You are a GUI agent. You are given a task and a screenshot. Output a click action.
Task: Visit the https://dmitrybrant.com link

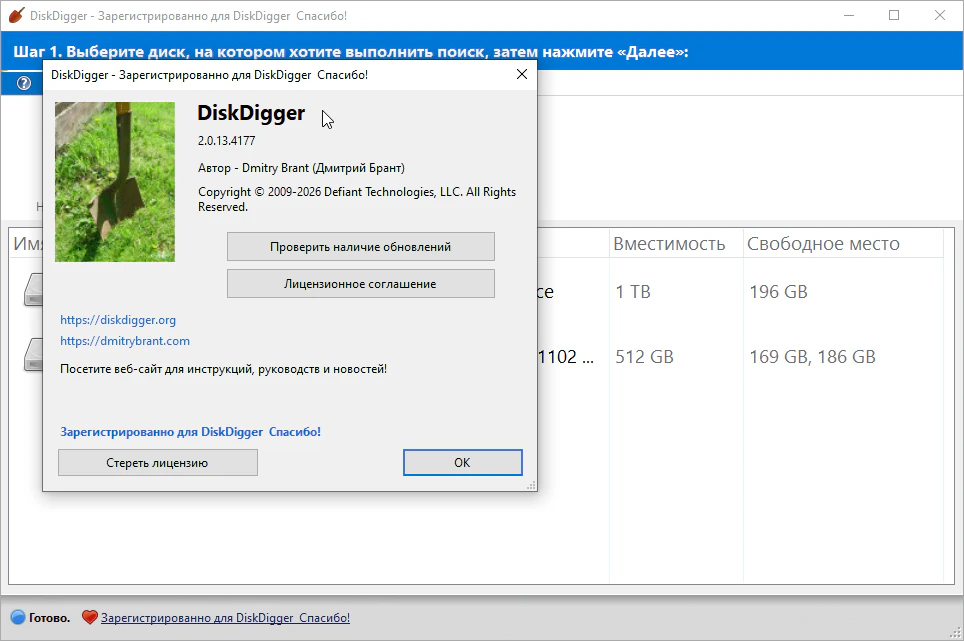tap(125, 341)
